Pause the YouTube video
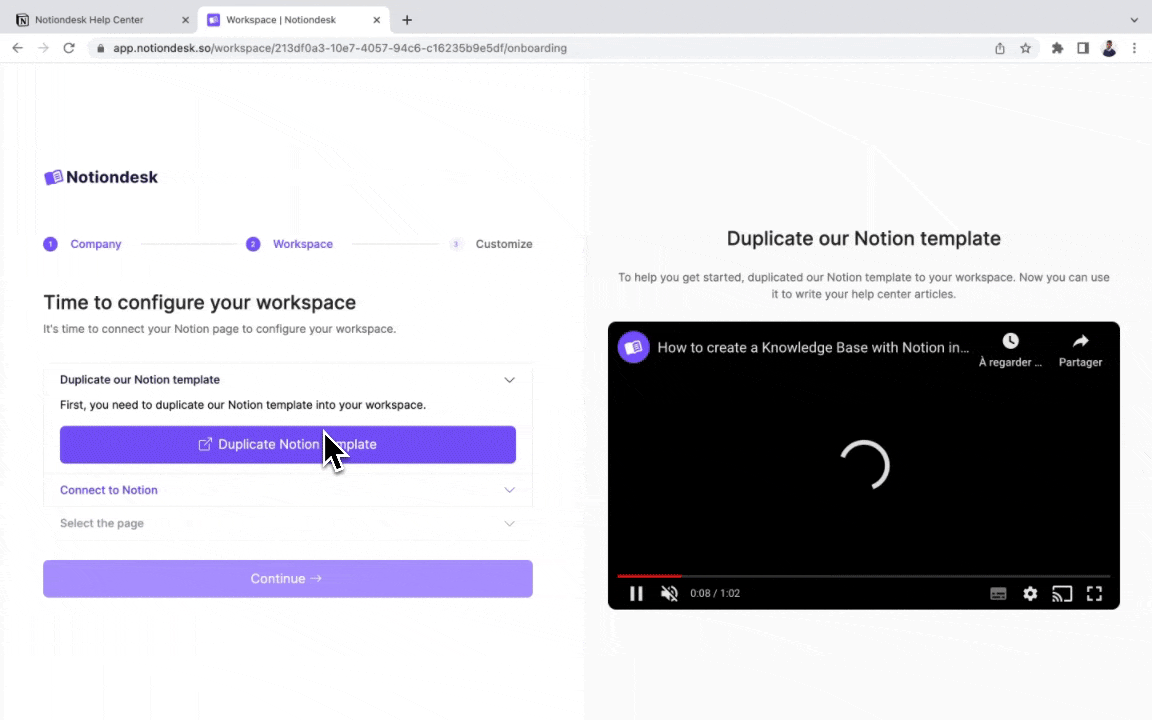 636,594
